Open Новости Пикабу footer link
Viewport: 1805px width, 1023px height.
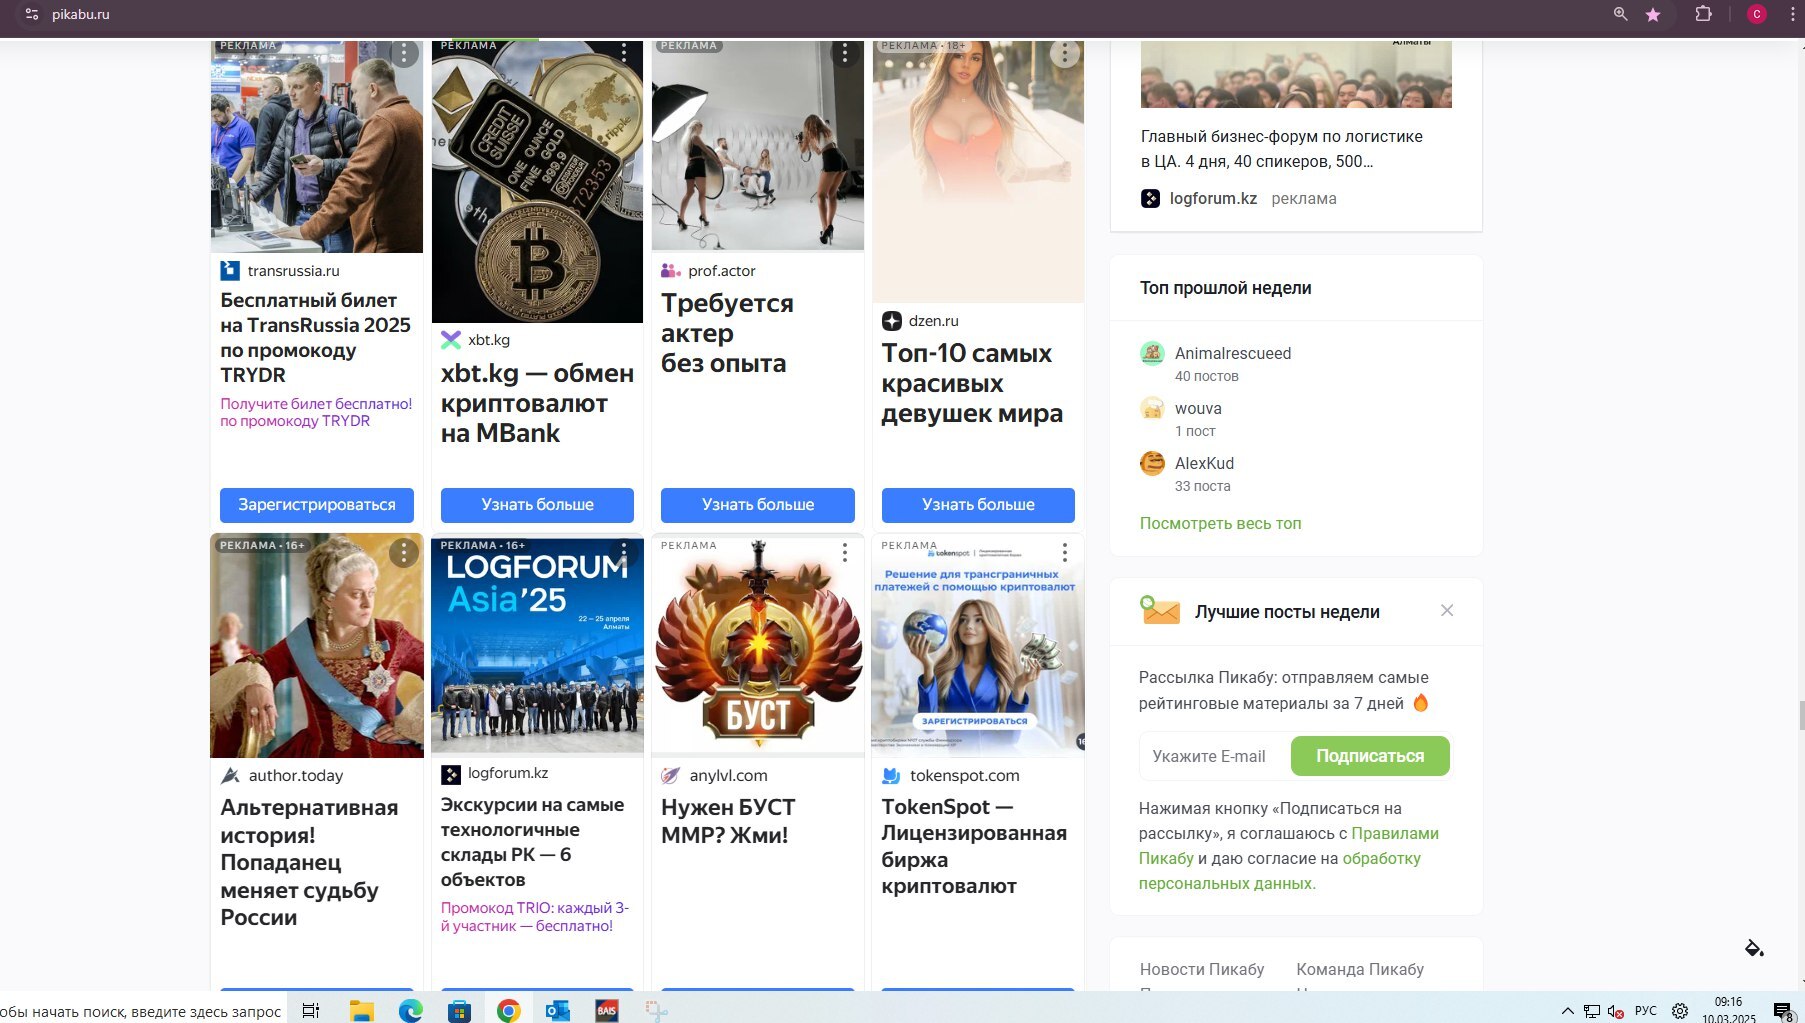(x=1202, y=969)
